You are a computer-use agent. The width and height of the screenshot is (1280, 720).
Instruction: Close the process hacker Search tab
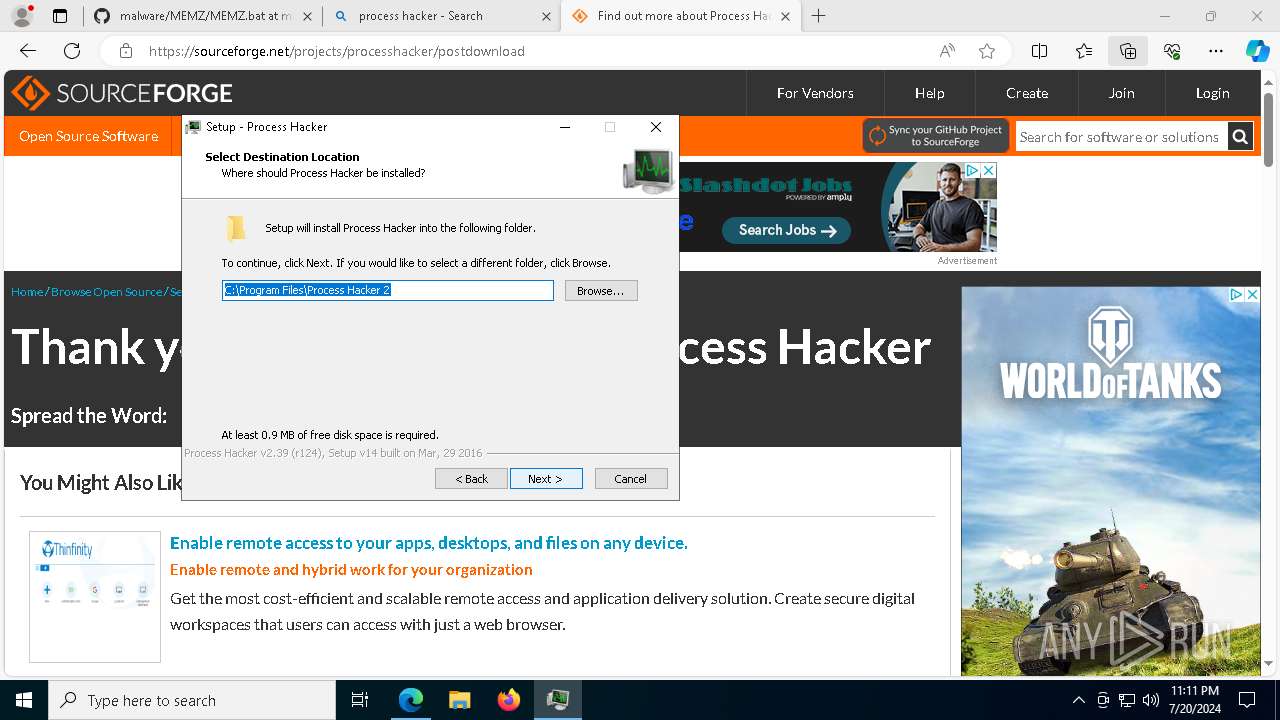tap(545, 16)
